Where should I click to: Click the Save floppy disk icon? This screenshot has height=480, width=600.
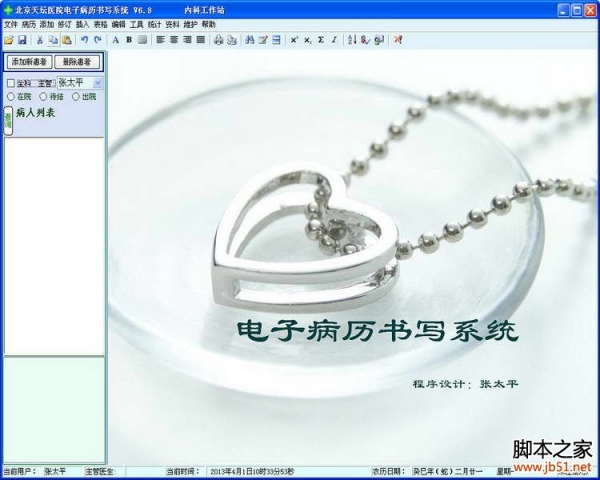pos(22,40)
